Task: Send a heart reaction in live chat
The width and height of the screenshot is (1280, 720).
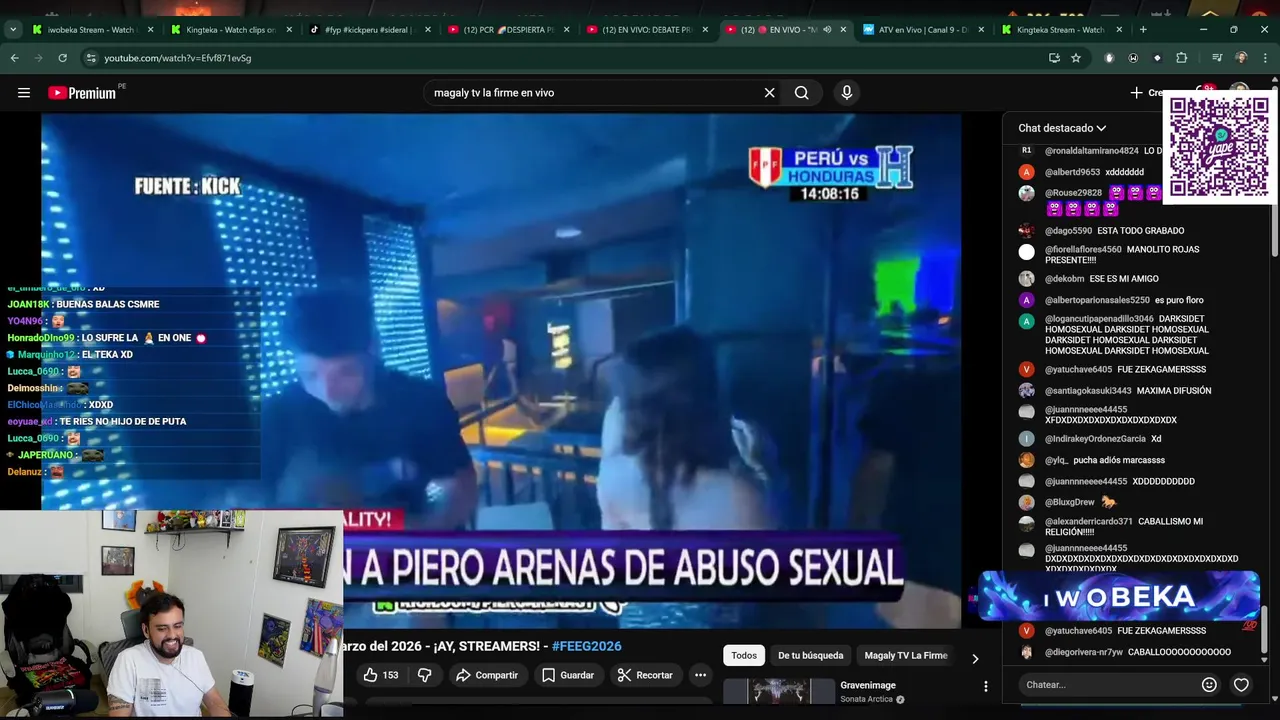Action: (1241, 685)
